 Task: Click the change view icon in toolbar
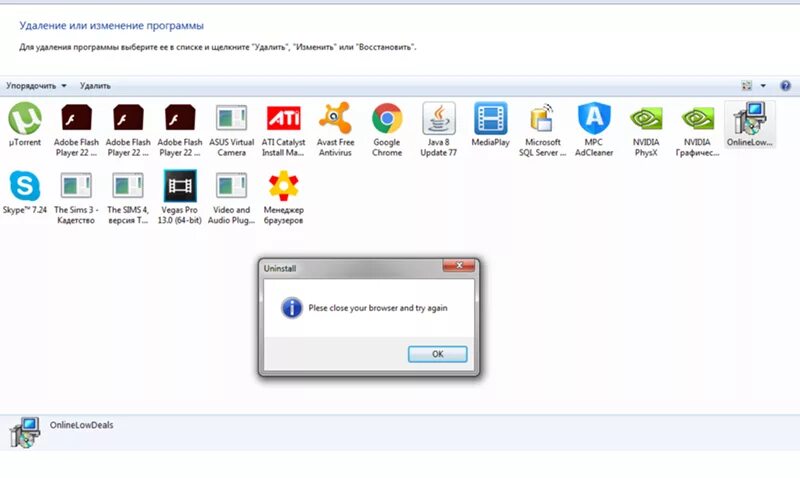tap(746, 86)
